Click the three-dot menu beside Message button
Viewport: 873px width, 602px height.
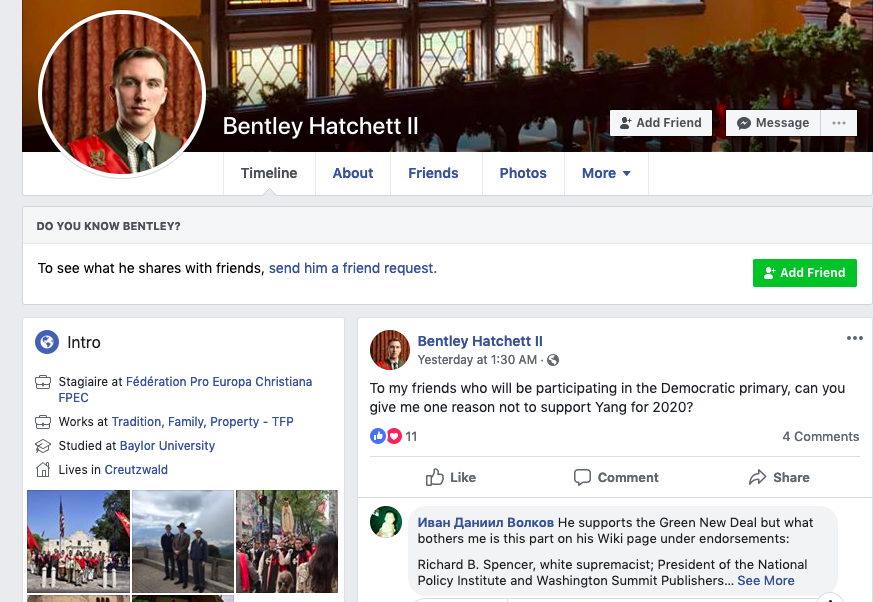coord(838,123)
